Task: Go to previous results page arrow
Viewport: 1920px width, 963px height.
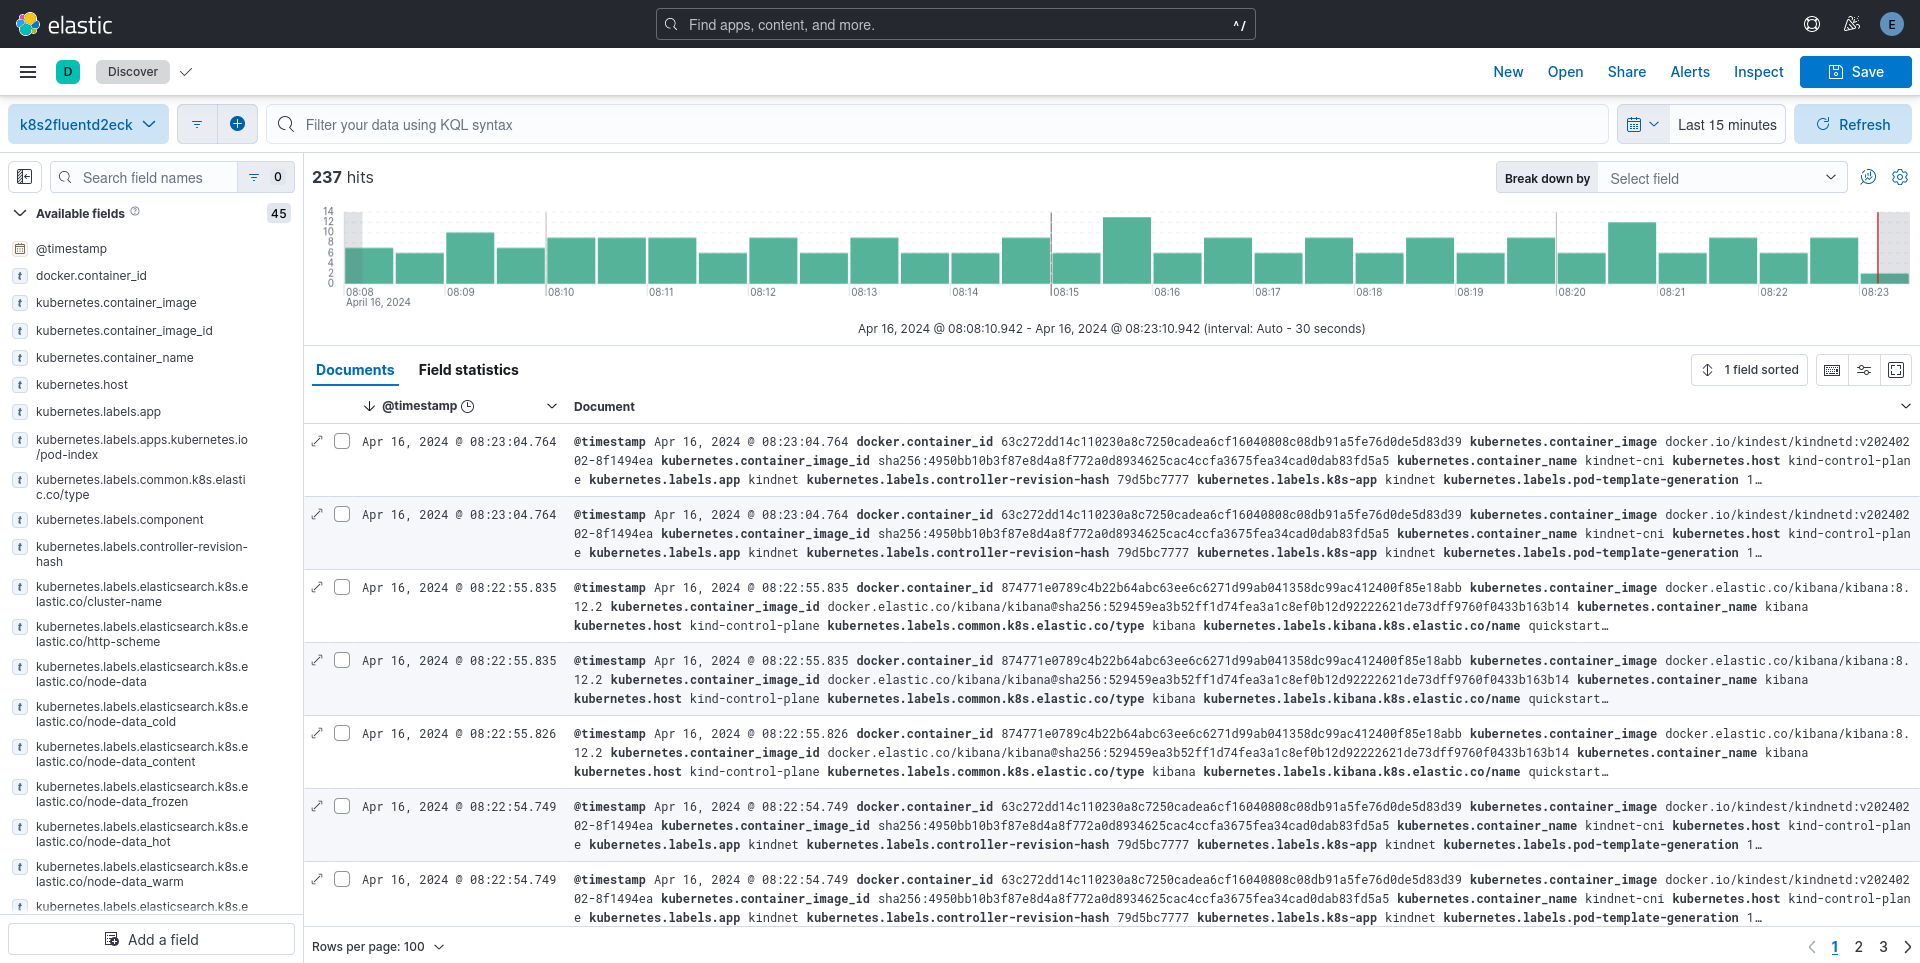Action: coord(1812,947)
